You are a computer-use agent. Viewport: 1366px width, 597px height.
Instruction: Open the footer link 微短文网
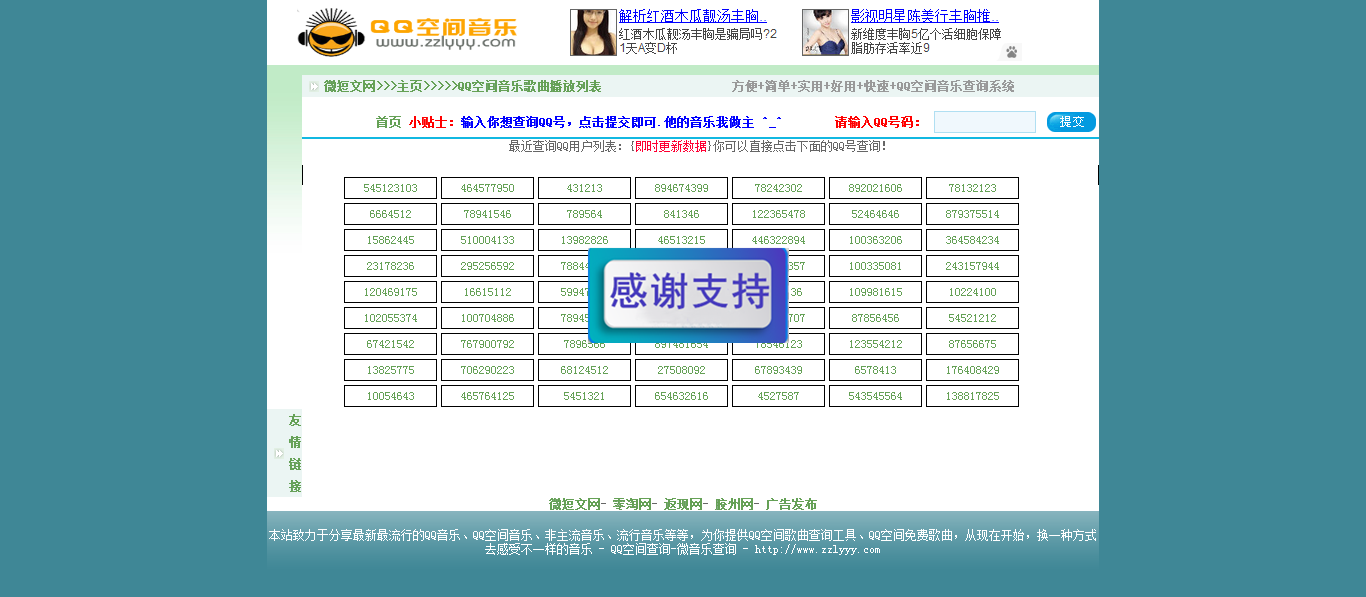[575, 504]
